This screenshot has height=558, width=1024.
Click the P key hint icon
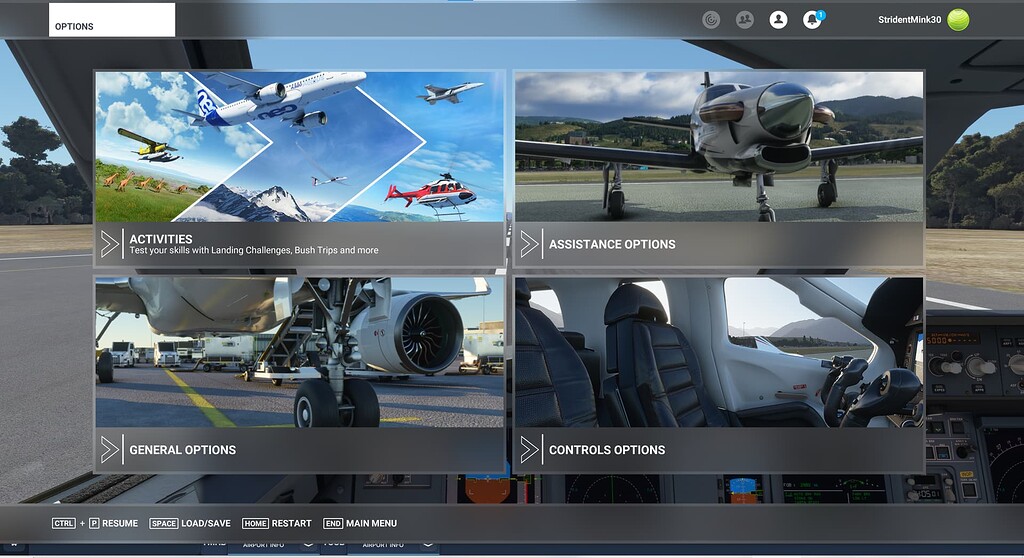point(94,523)
